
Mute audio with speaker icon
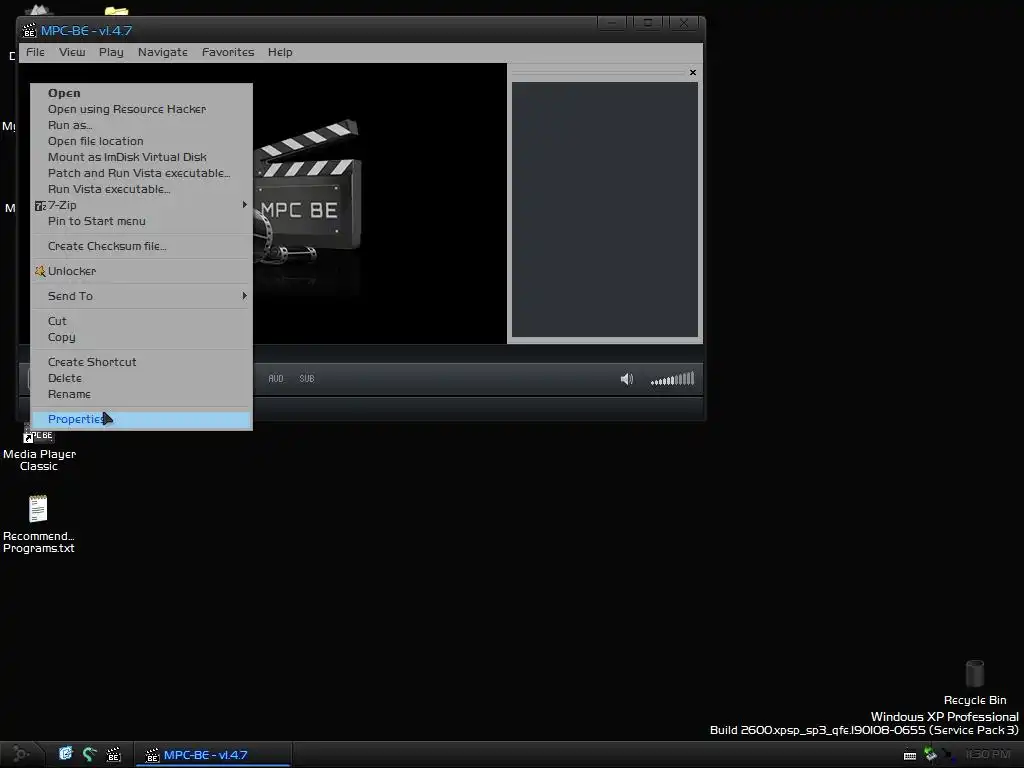coord(626,379)
